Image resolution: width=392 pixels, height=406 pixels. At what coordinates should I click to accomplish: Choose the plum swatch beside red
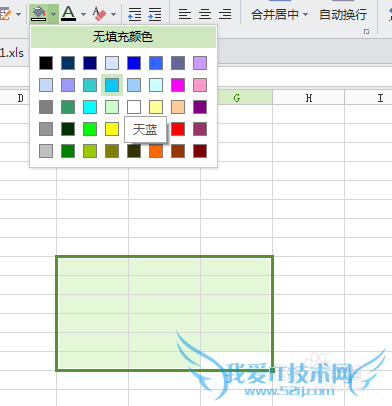200,129
